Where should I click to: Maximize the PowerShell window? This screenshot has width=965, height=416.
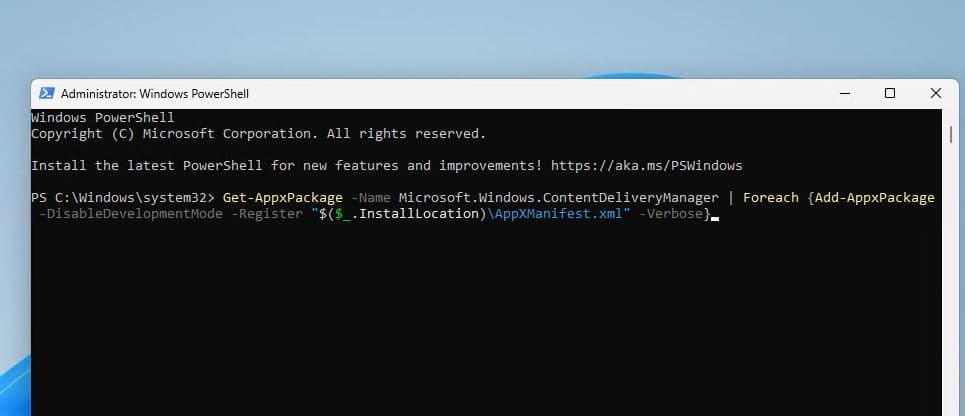(890, 93)
